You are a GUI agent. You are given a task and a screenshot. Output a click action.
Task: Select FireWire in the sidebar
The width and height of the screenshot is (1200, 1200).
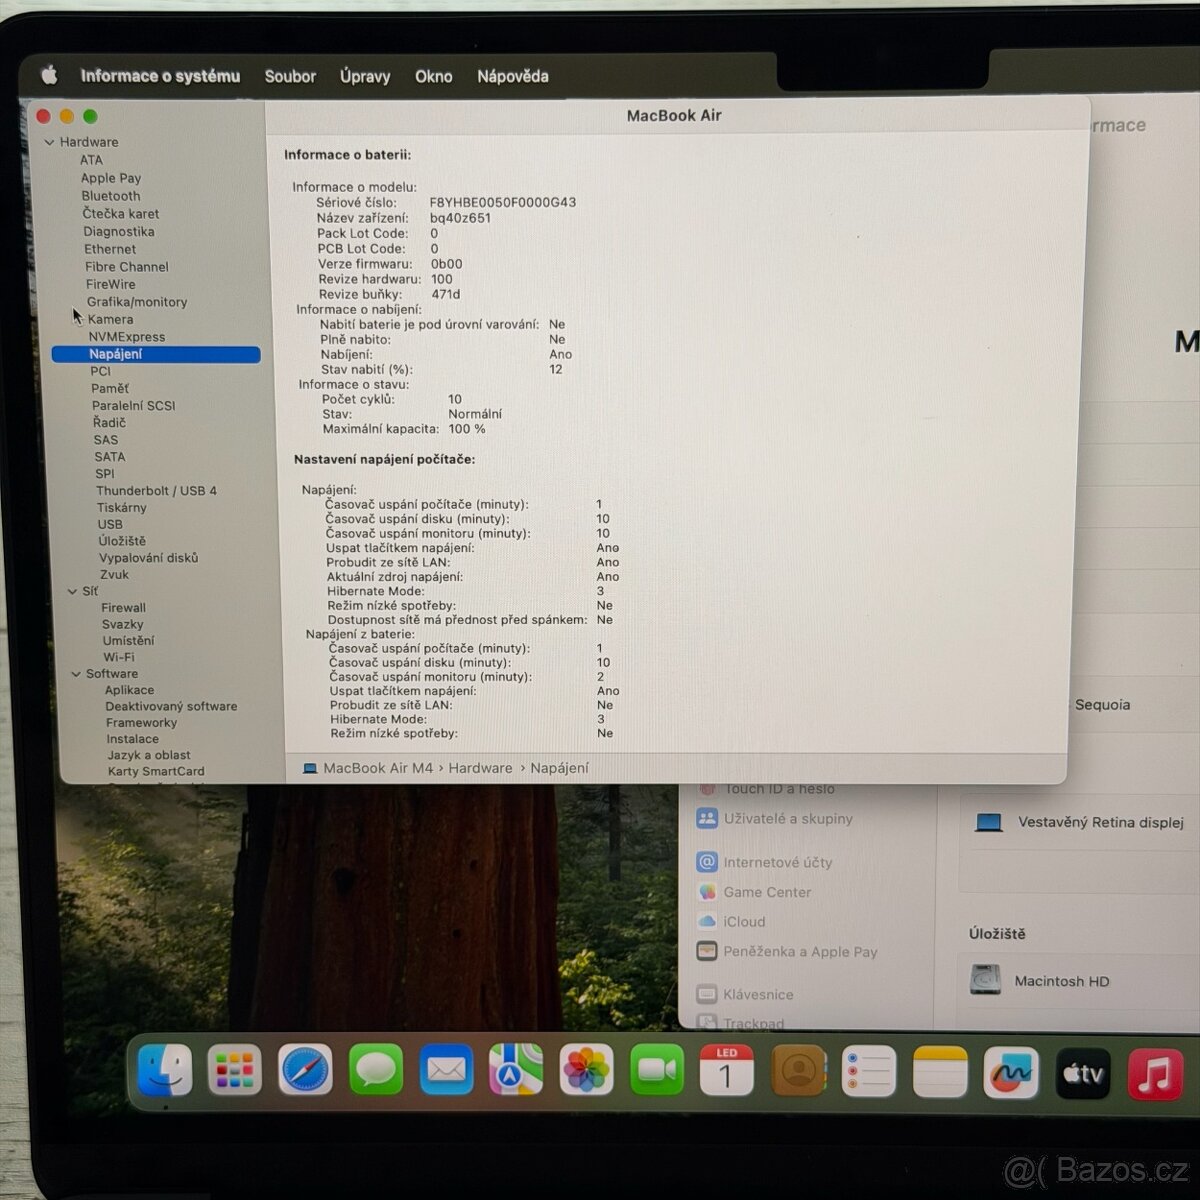click(111, 284)
